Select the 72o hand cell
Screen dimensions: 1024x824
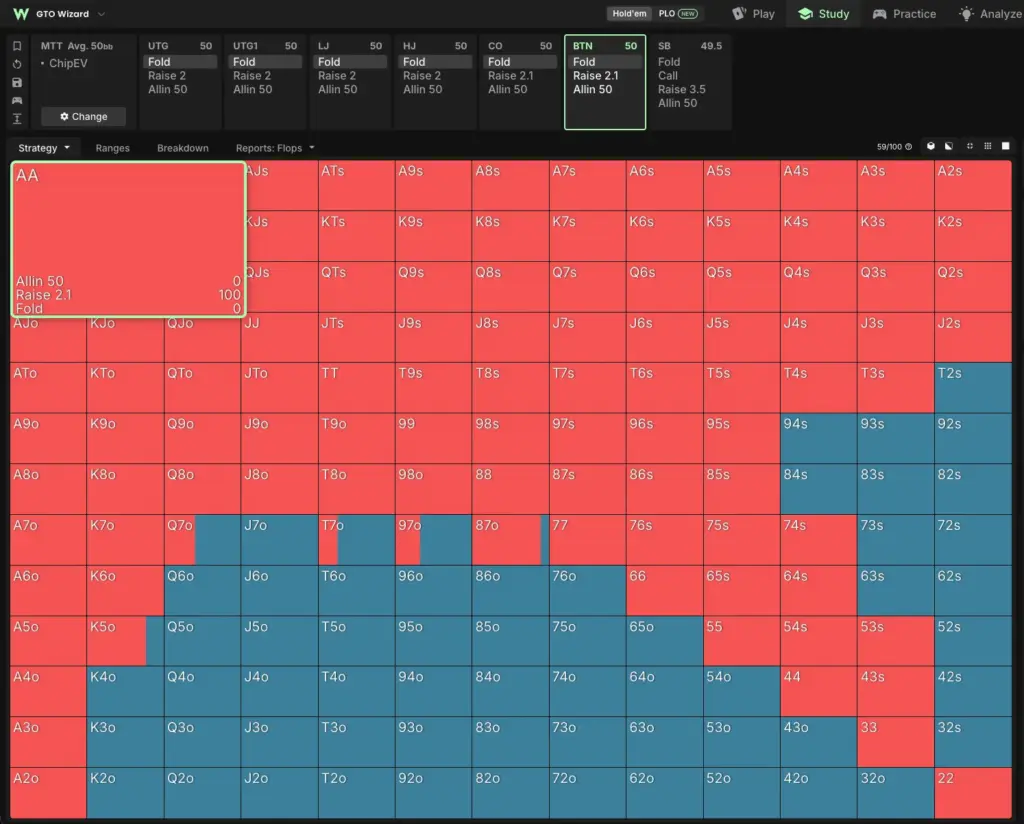[x=587, y=793]
